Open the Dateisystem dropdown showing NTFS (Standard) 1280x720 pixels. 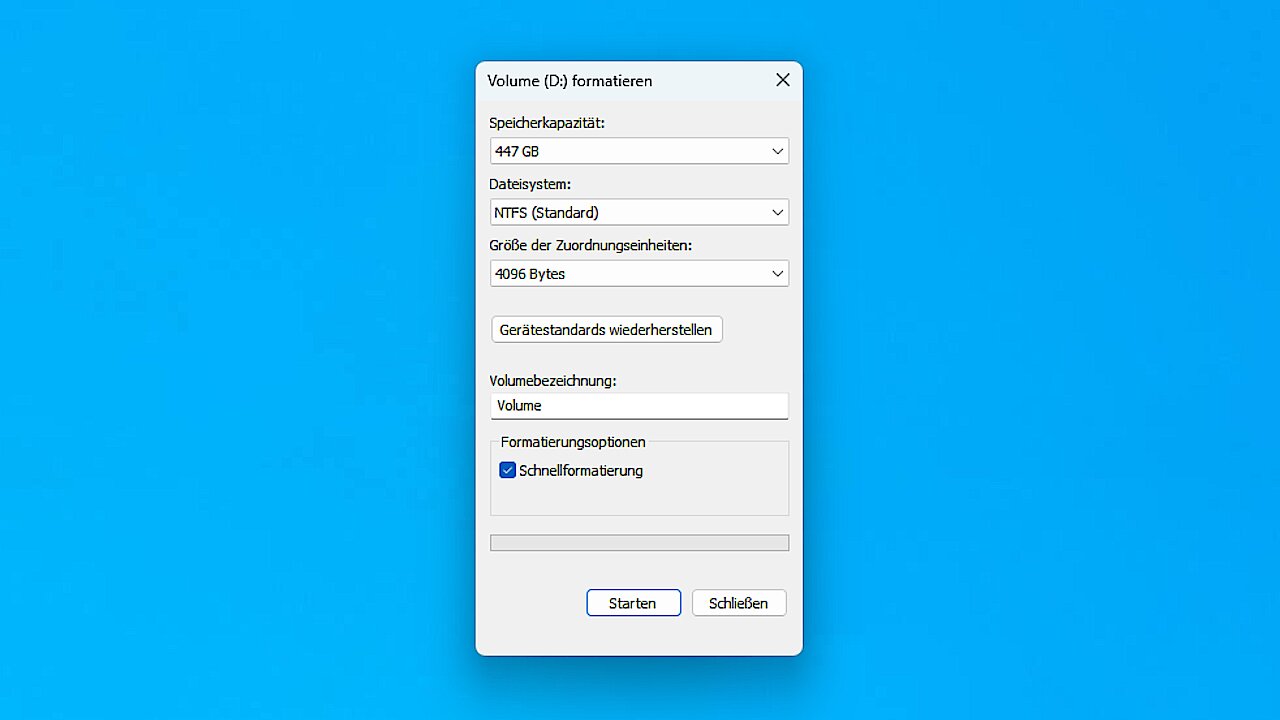(630, 212)
